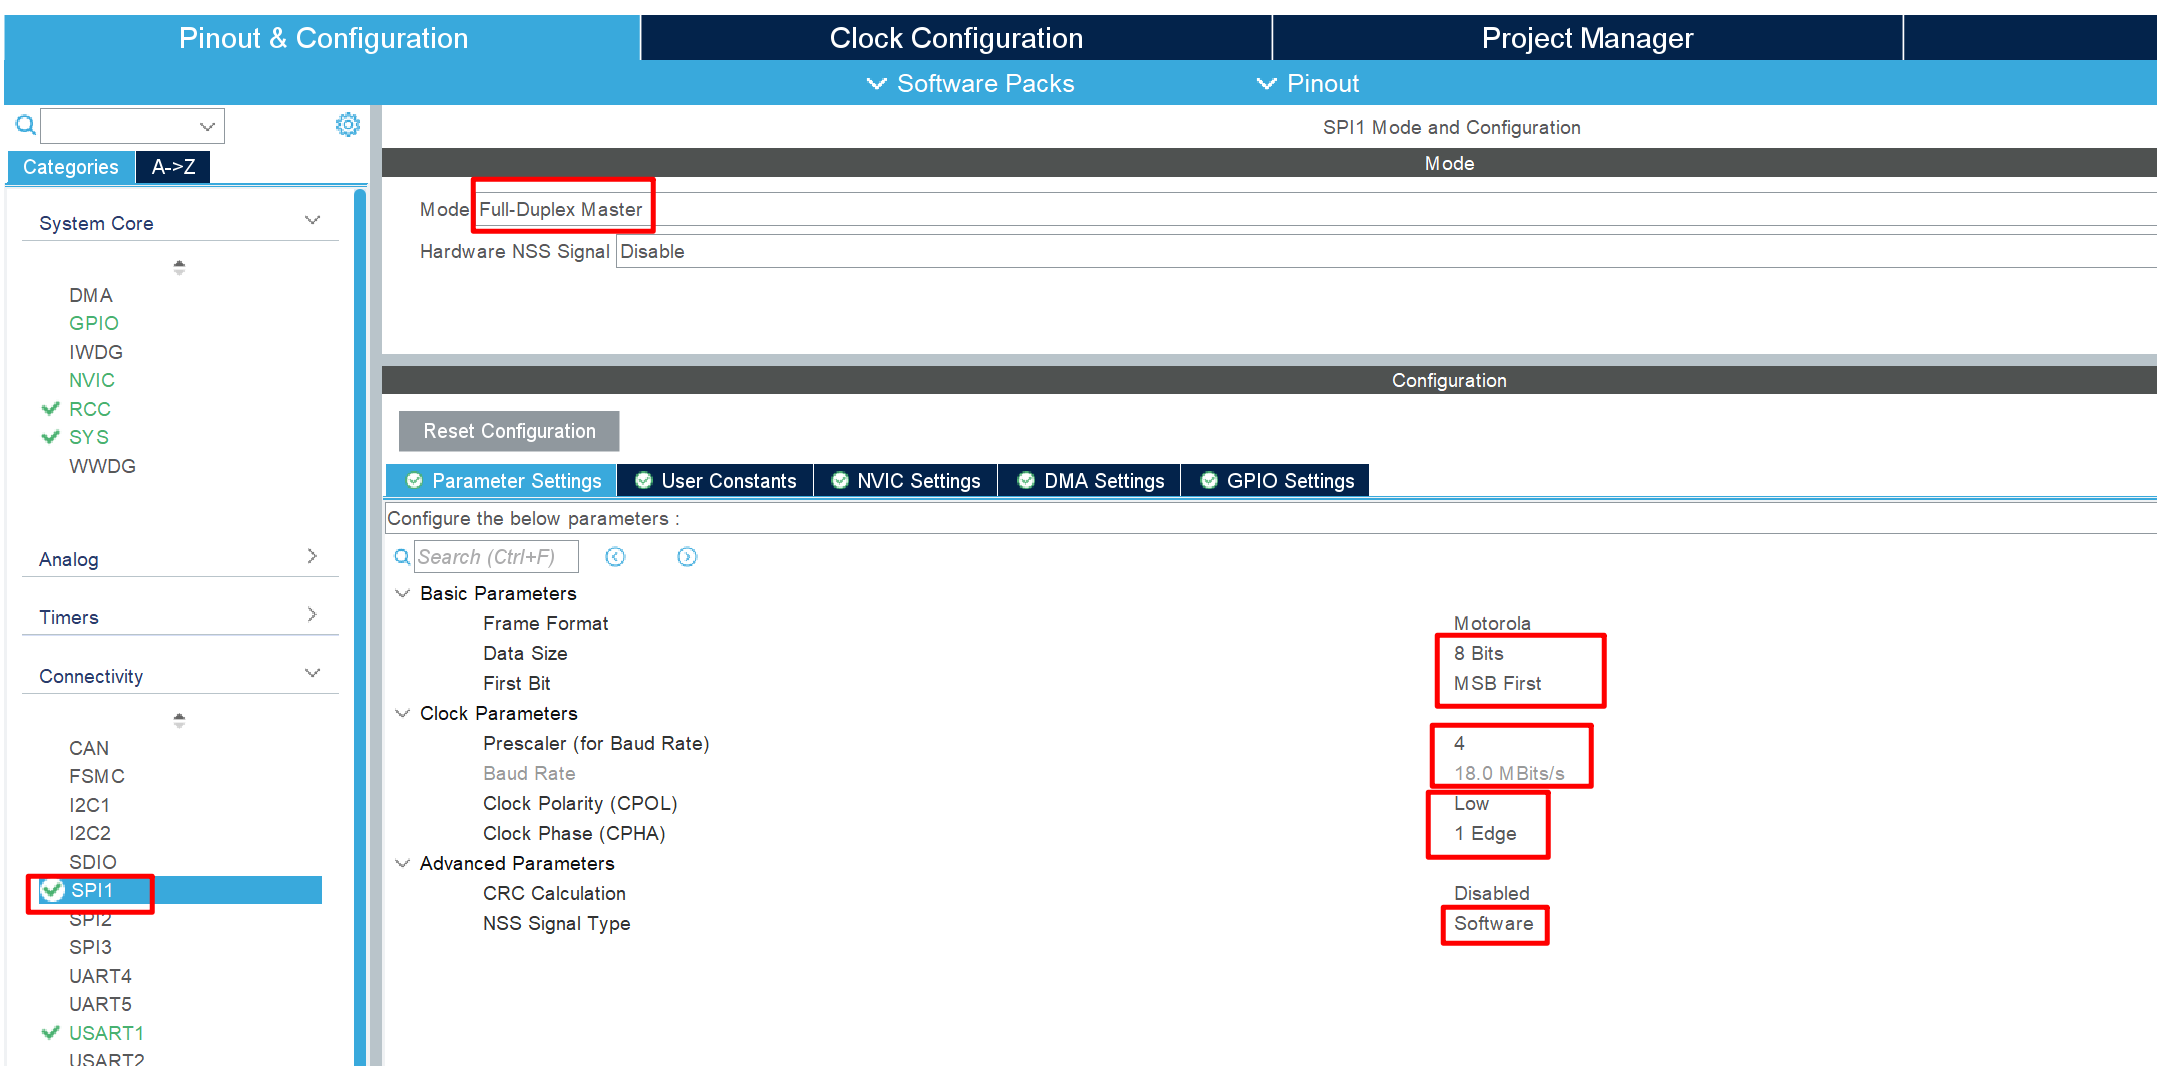Collapse the Advanced Parameters group
2157x1066 pixels.
coord(402,863)
